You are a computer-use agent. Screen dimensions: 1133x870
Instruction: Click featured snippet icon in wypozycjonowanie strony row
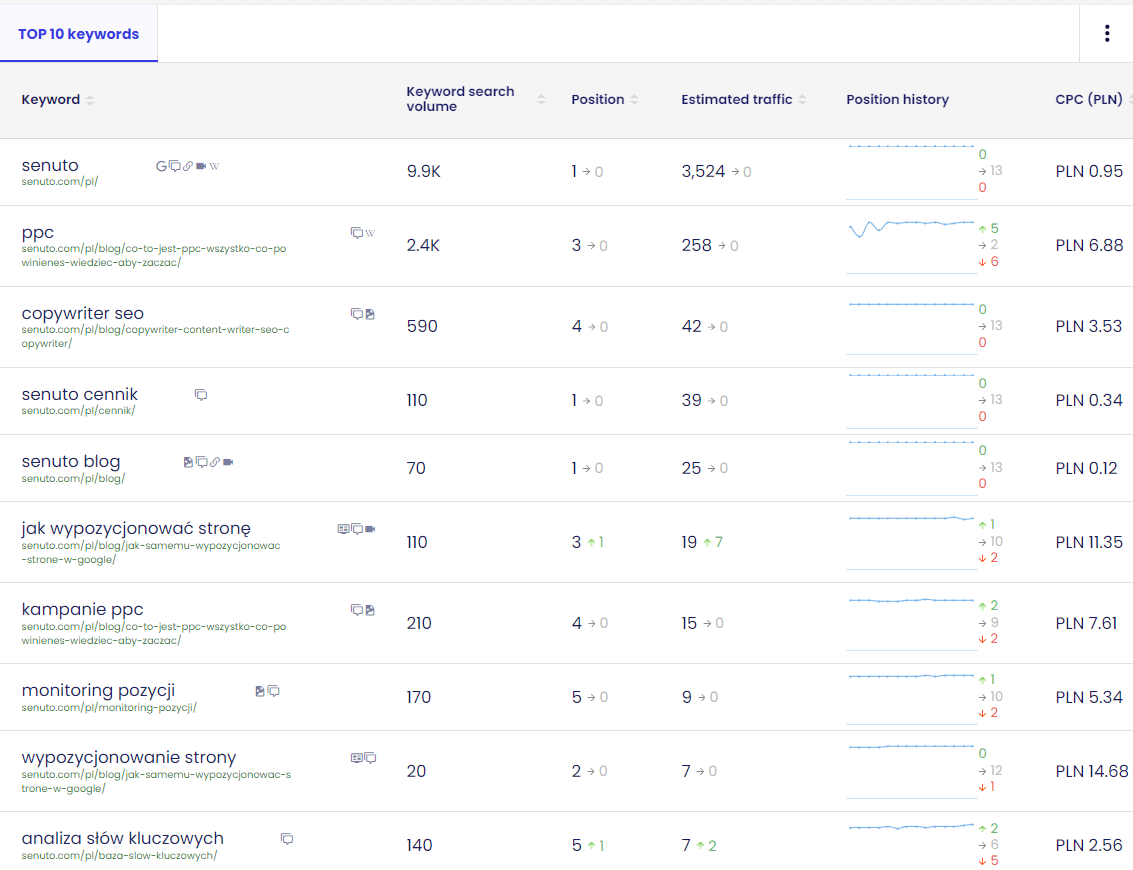356,758
